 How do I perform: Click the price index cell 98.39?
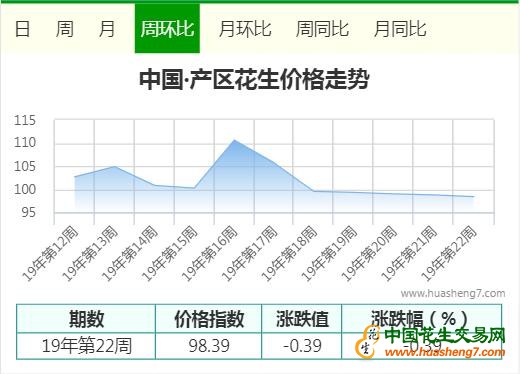(209, 346)
